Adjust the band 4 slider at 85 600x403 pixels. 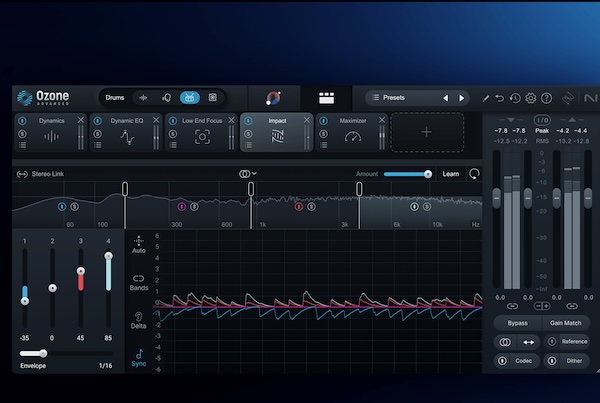[109, 256]
